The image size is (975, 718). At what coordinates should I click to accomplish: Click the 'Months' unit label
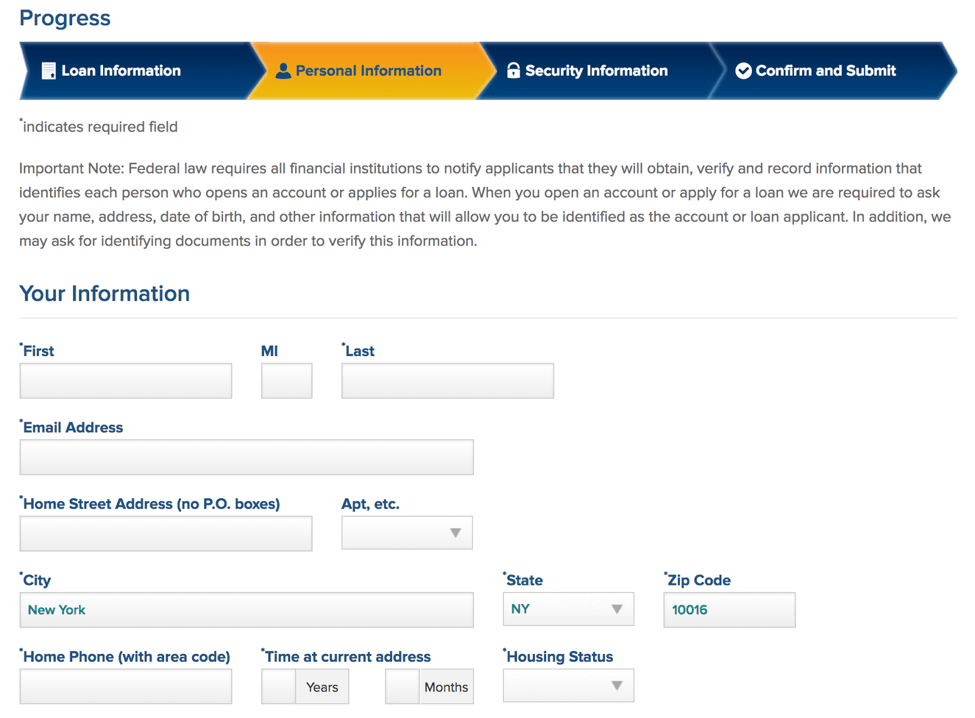tap(446, 687)
